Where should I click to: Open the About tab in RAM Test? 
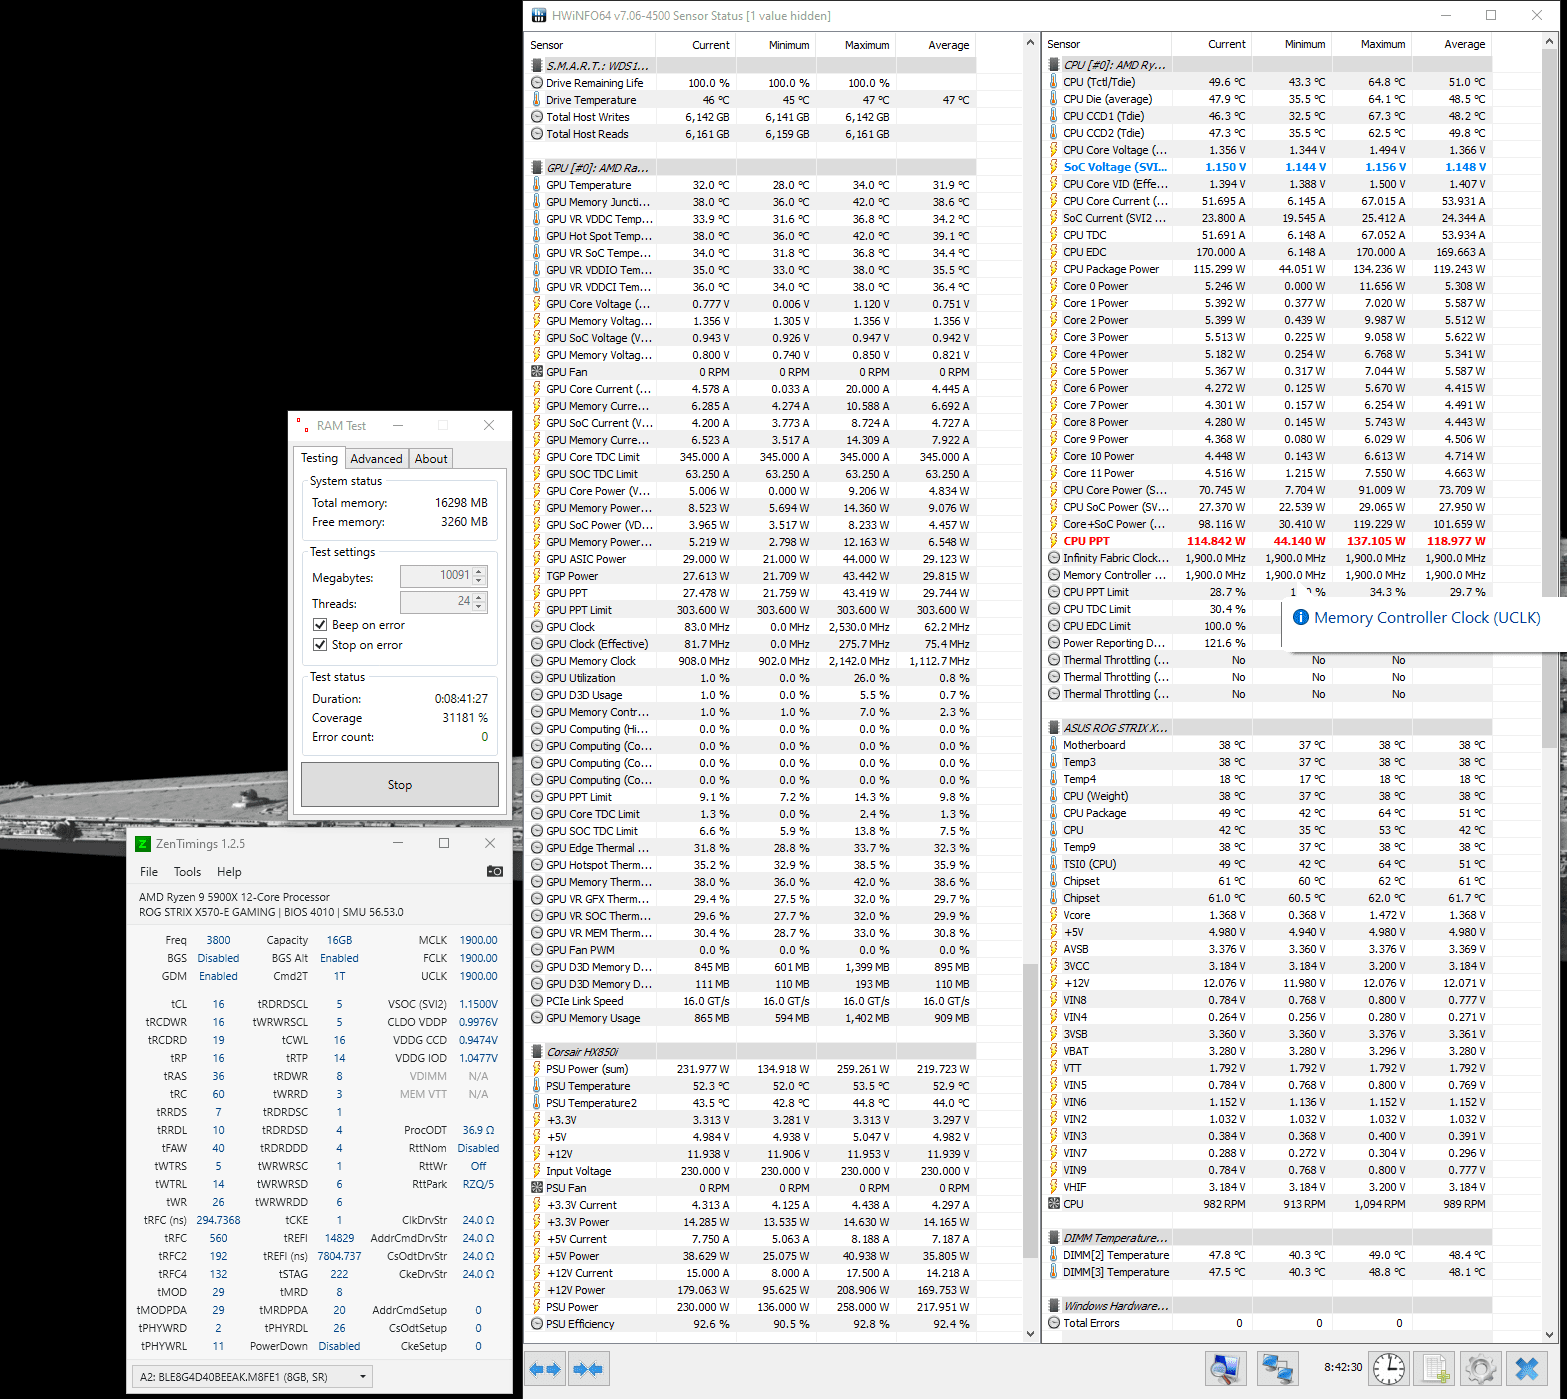(x=431, y=459)
